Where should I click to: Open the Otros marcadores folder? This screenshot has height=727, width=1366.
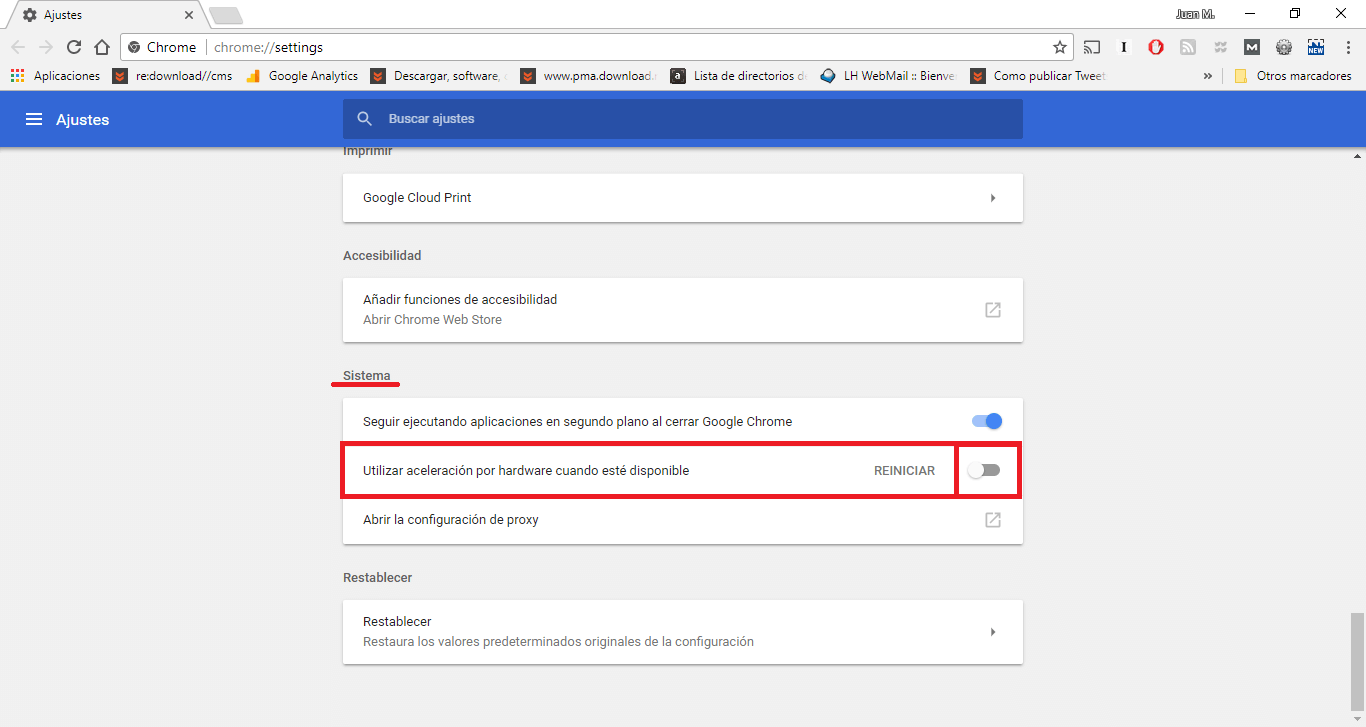click(1293, 76)
